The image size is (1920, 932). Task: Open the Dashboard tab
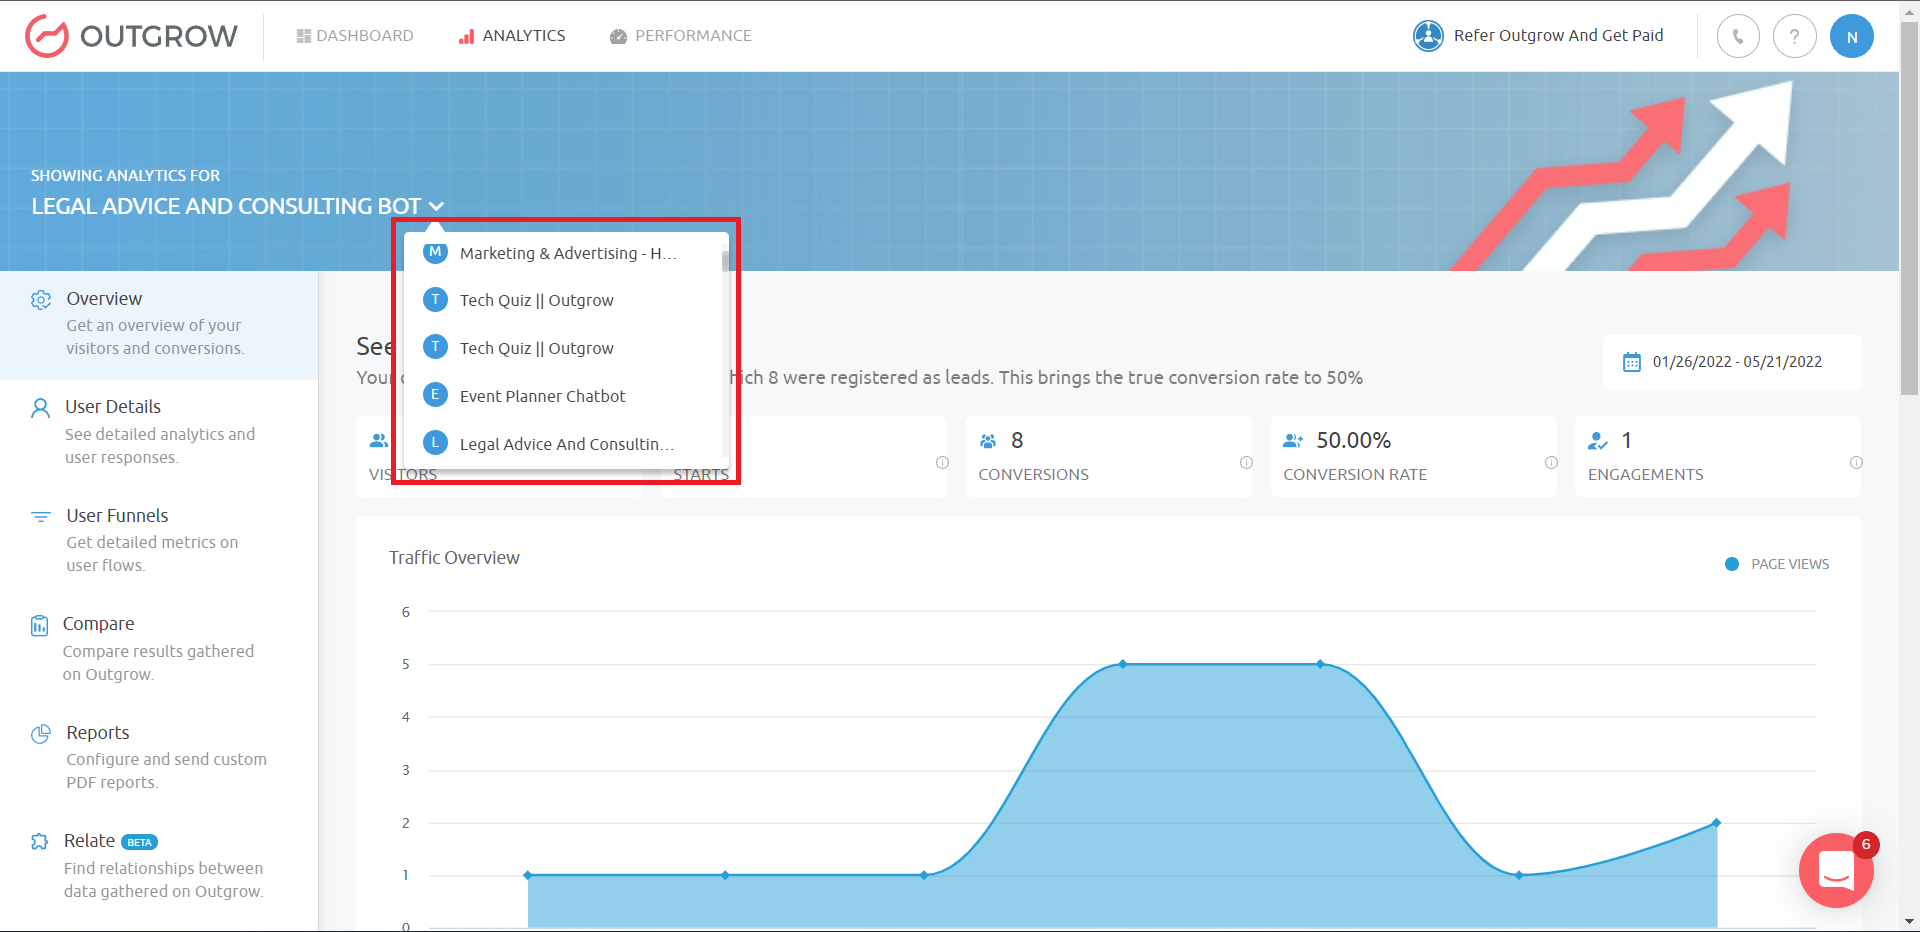(x=355, y=36)
